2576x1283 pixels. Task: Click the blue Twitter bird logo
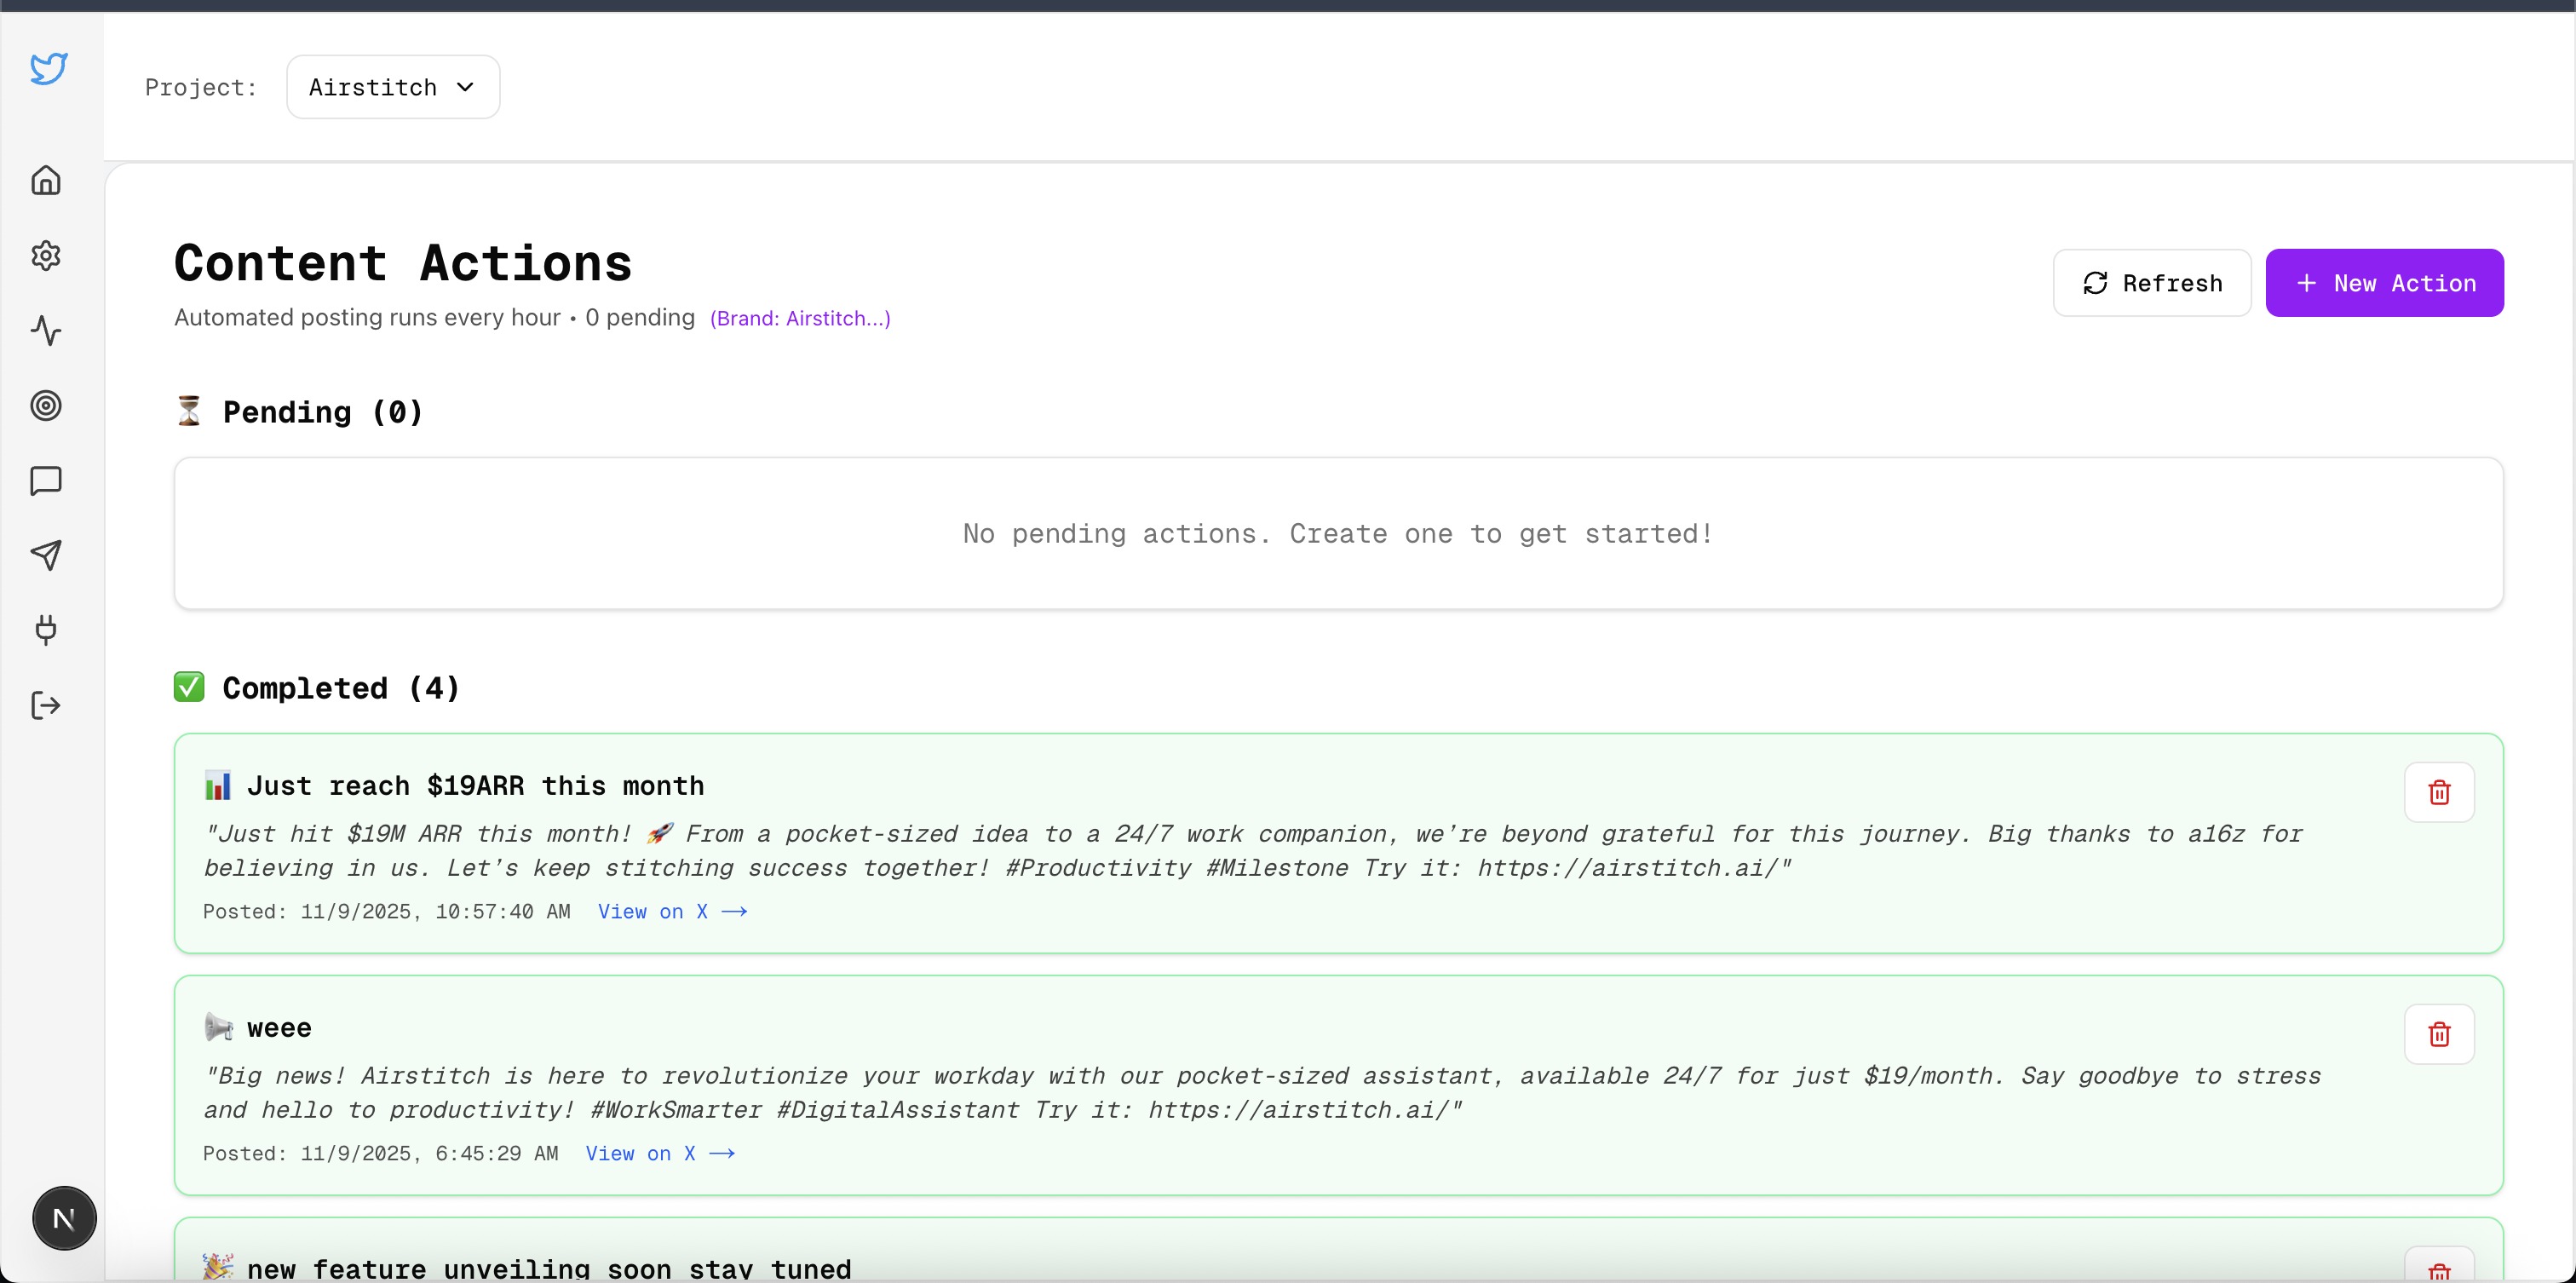(48, 68)
